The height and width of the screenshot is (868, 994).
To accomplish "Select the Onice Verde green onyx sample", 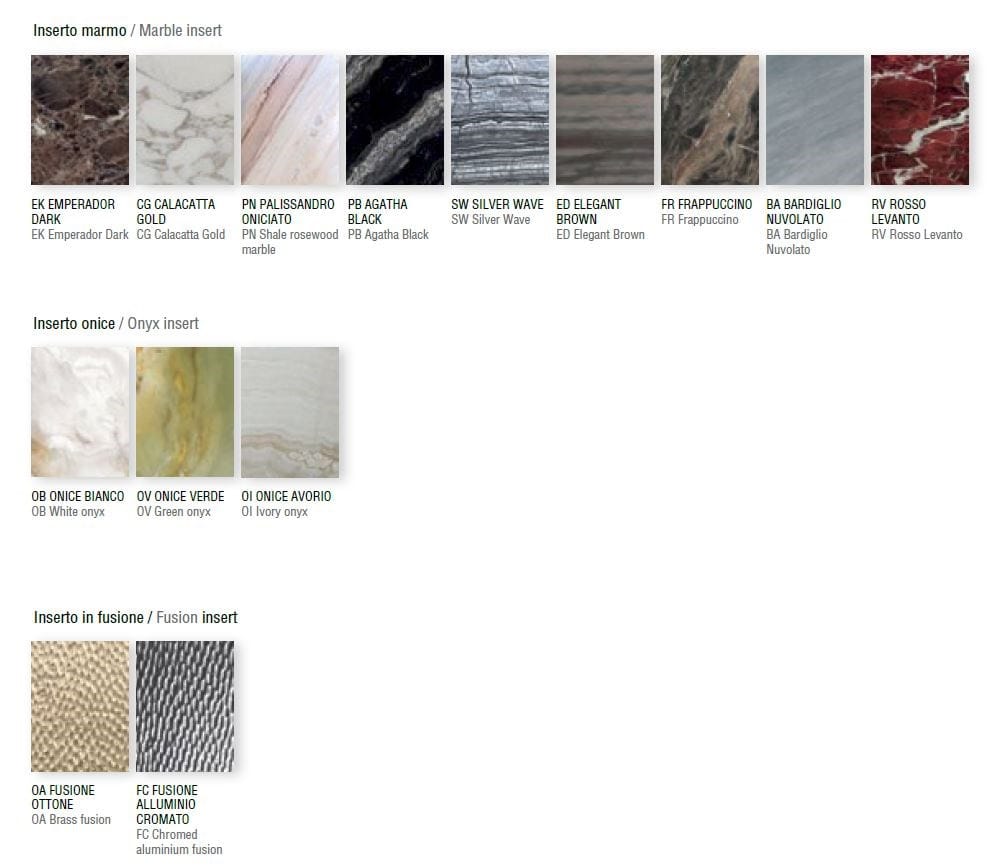I will (185, 412).
